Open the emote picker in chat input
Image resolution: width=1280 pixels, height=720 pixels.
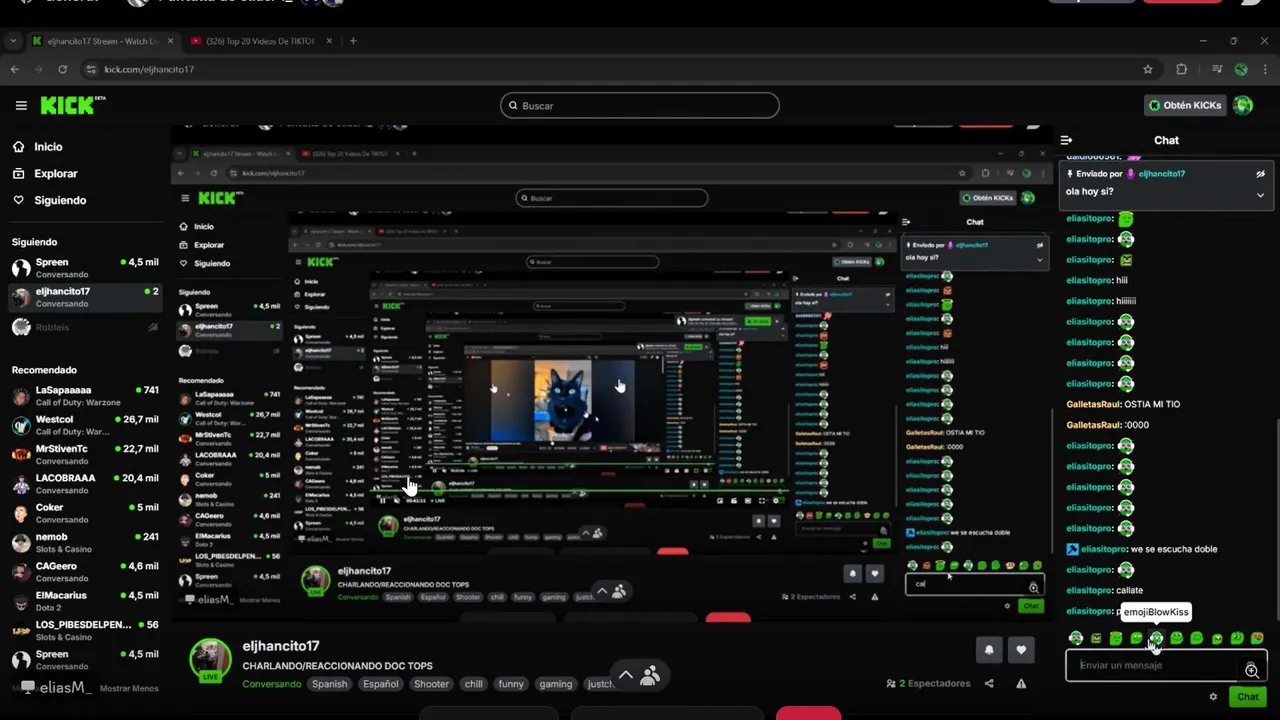(1252, 670)
